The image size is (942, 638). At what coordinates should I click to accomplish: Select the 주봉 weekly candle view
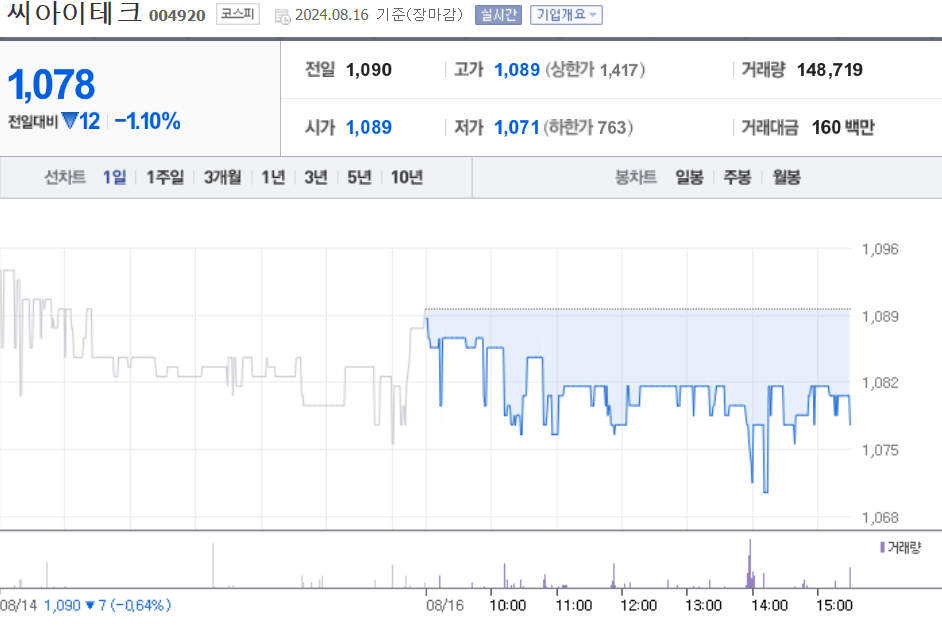738,176
